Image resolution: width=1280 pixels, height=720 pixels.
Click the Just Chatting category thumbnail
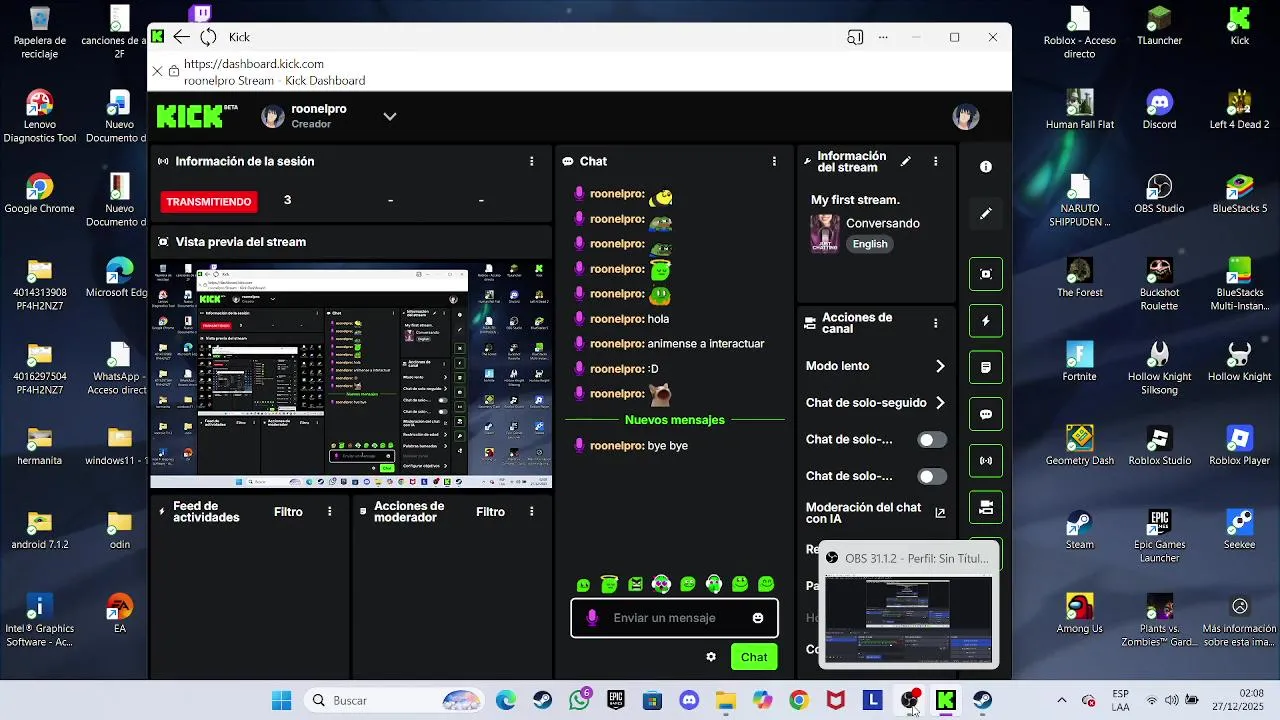825,233
